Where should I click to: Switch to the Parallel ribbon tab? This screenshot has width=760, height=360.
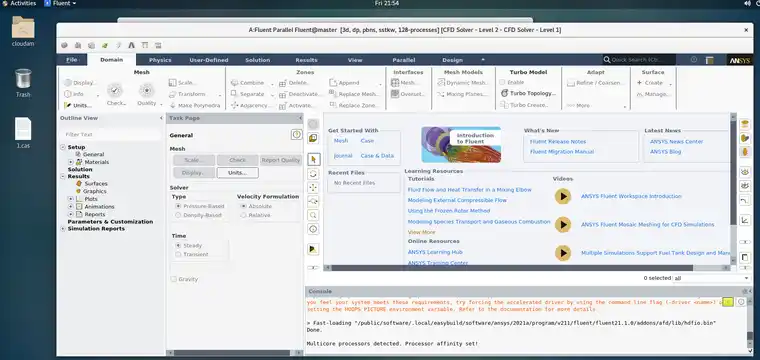pos(404,60)
